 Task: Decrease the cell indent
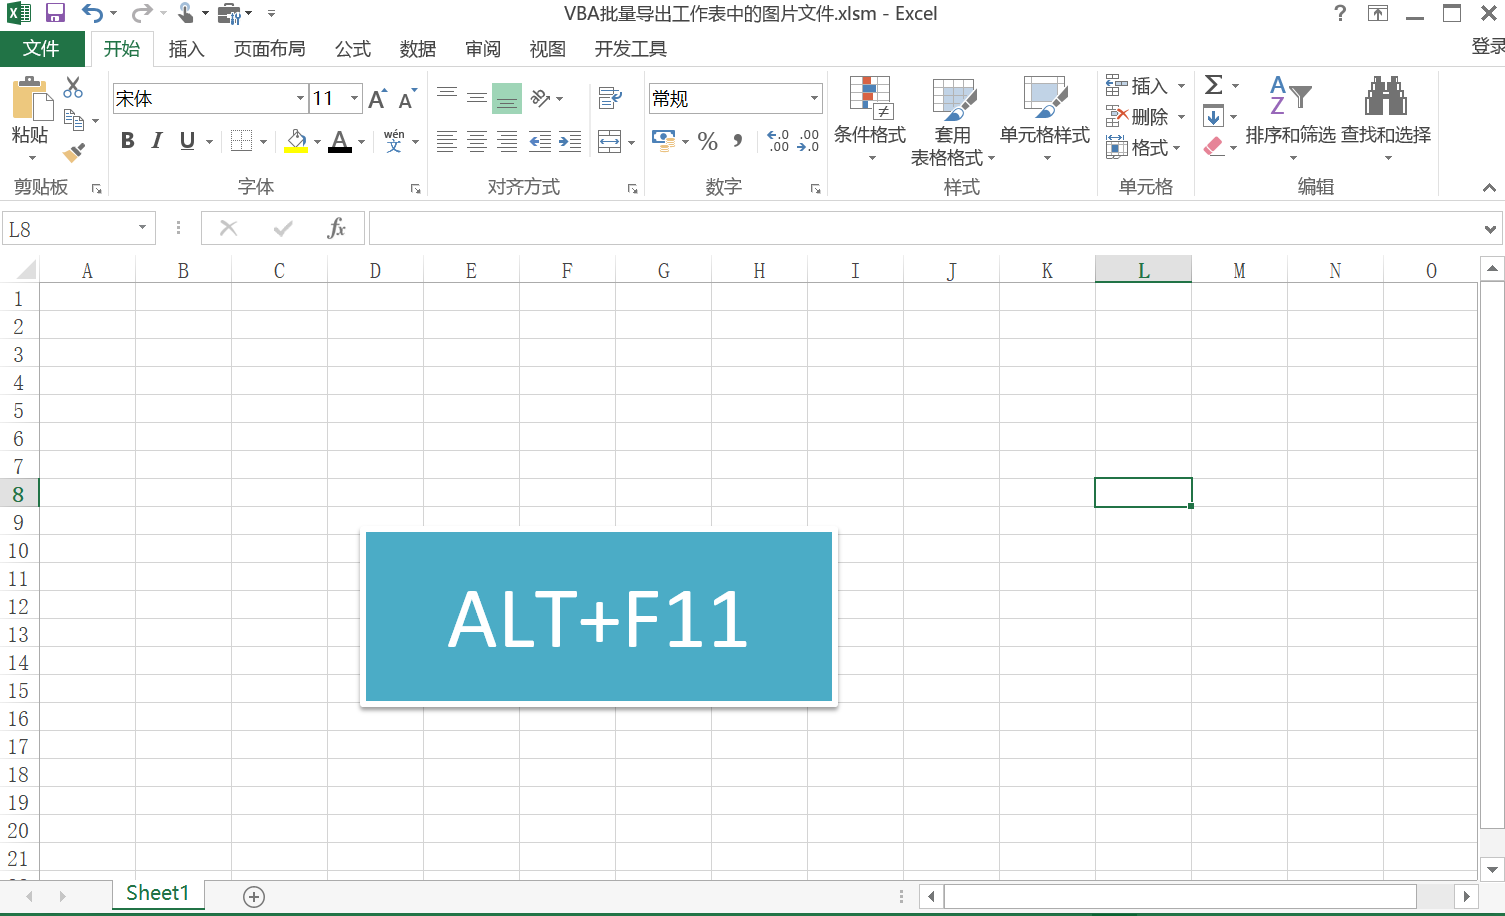point(540,142)
